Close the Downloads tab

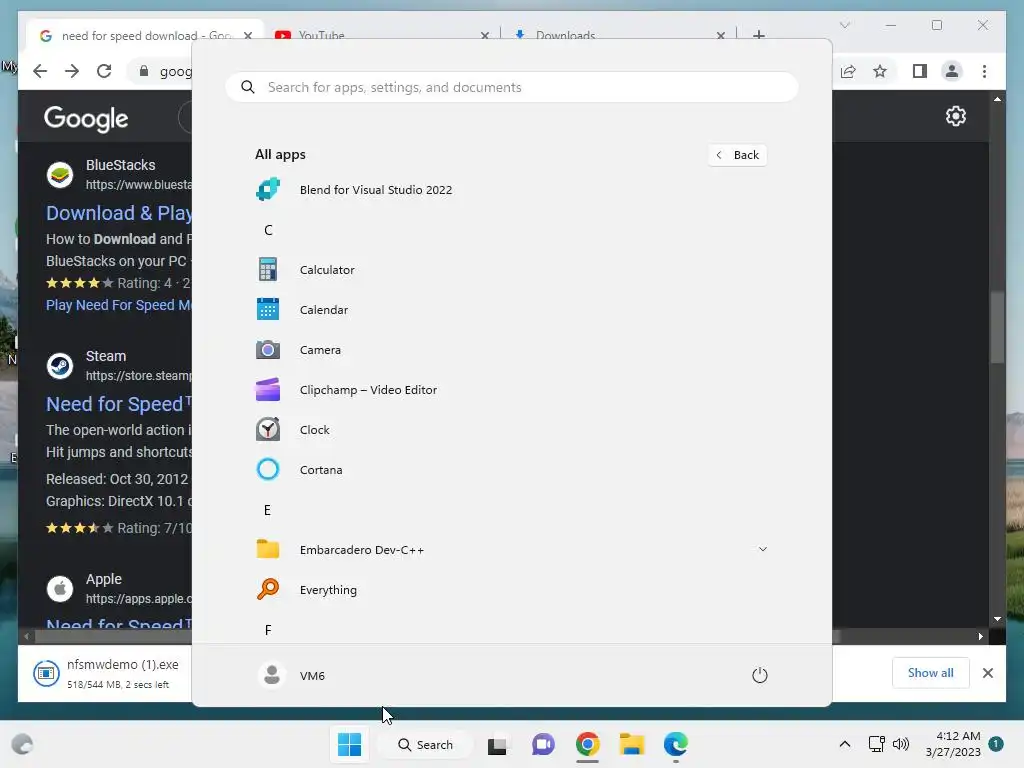click(x=720, y=35)
